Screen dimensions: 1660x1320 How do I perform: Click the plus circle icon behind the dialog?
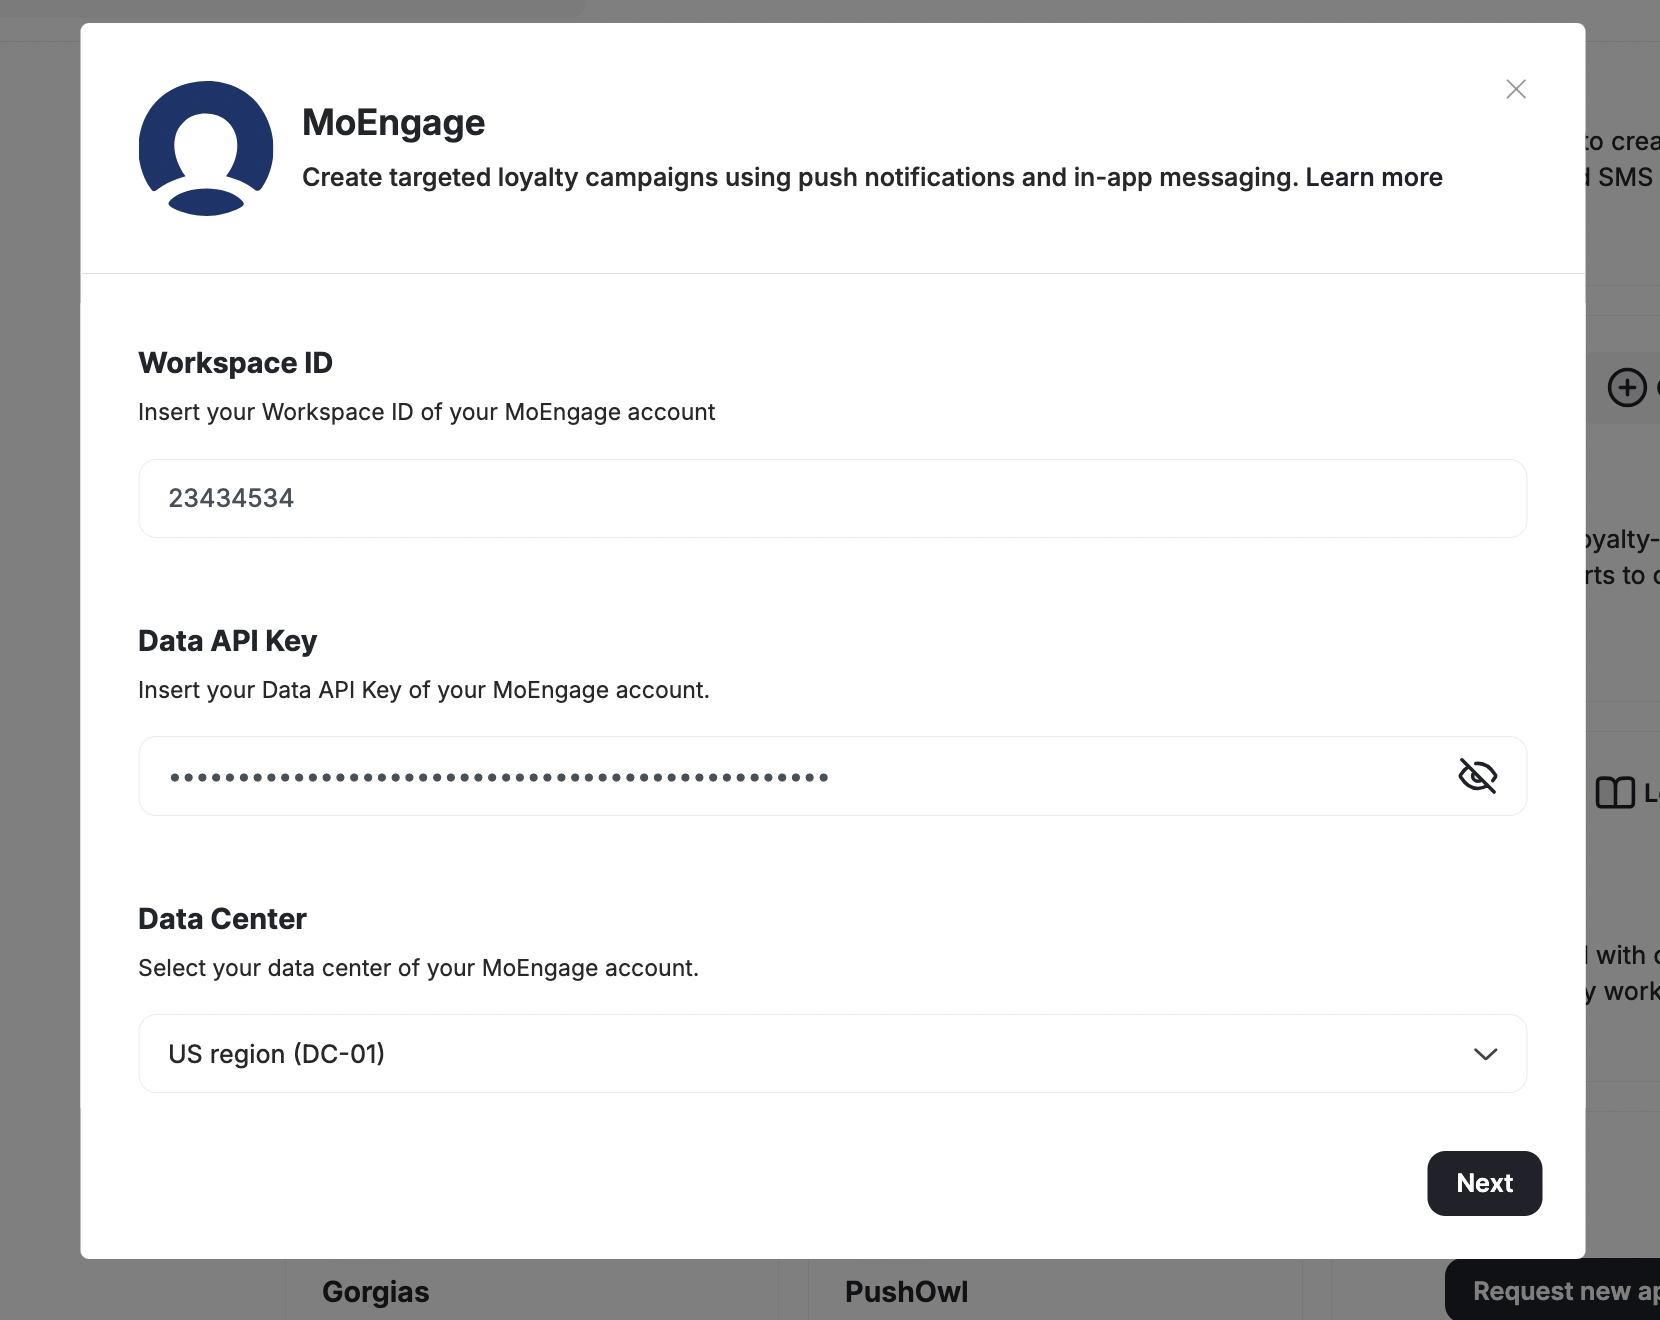tap(1627, 387)
